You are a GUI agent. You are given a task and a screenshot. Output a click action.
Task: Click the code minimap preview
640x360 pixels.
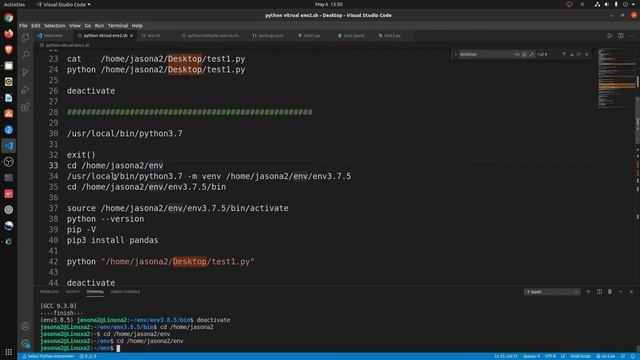(x=616, y=78)
